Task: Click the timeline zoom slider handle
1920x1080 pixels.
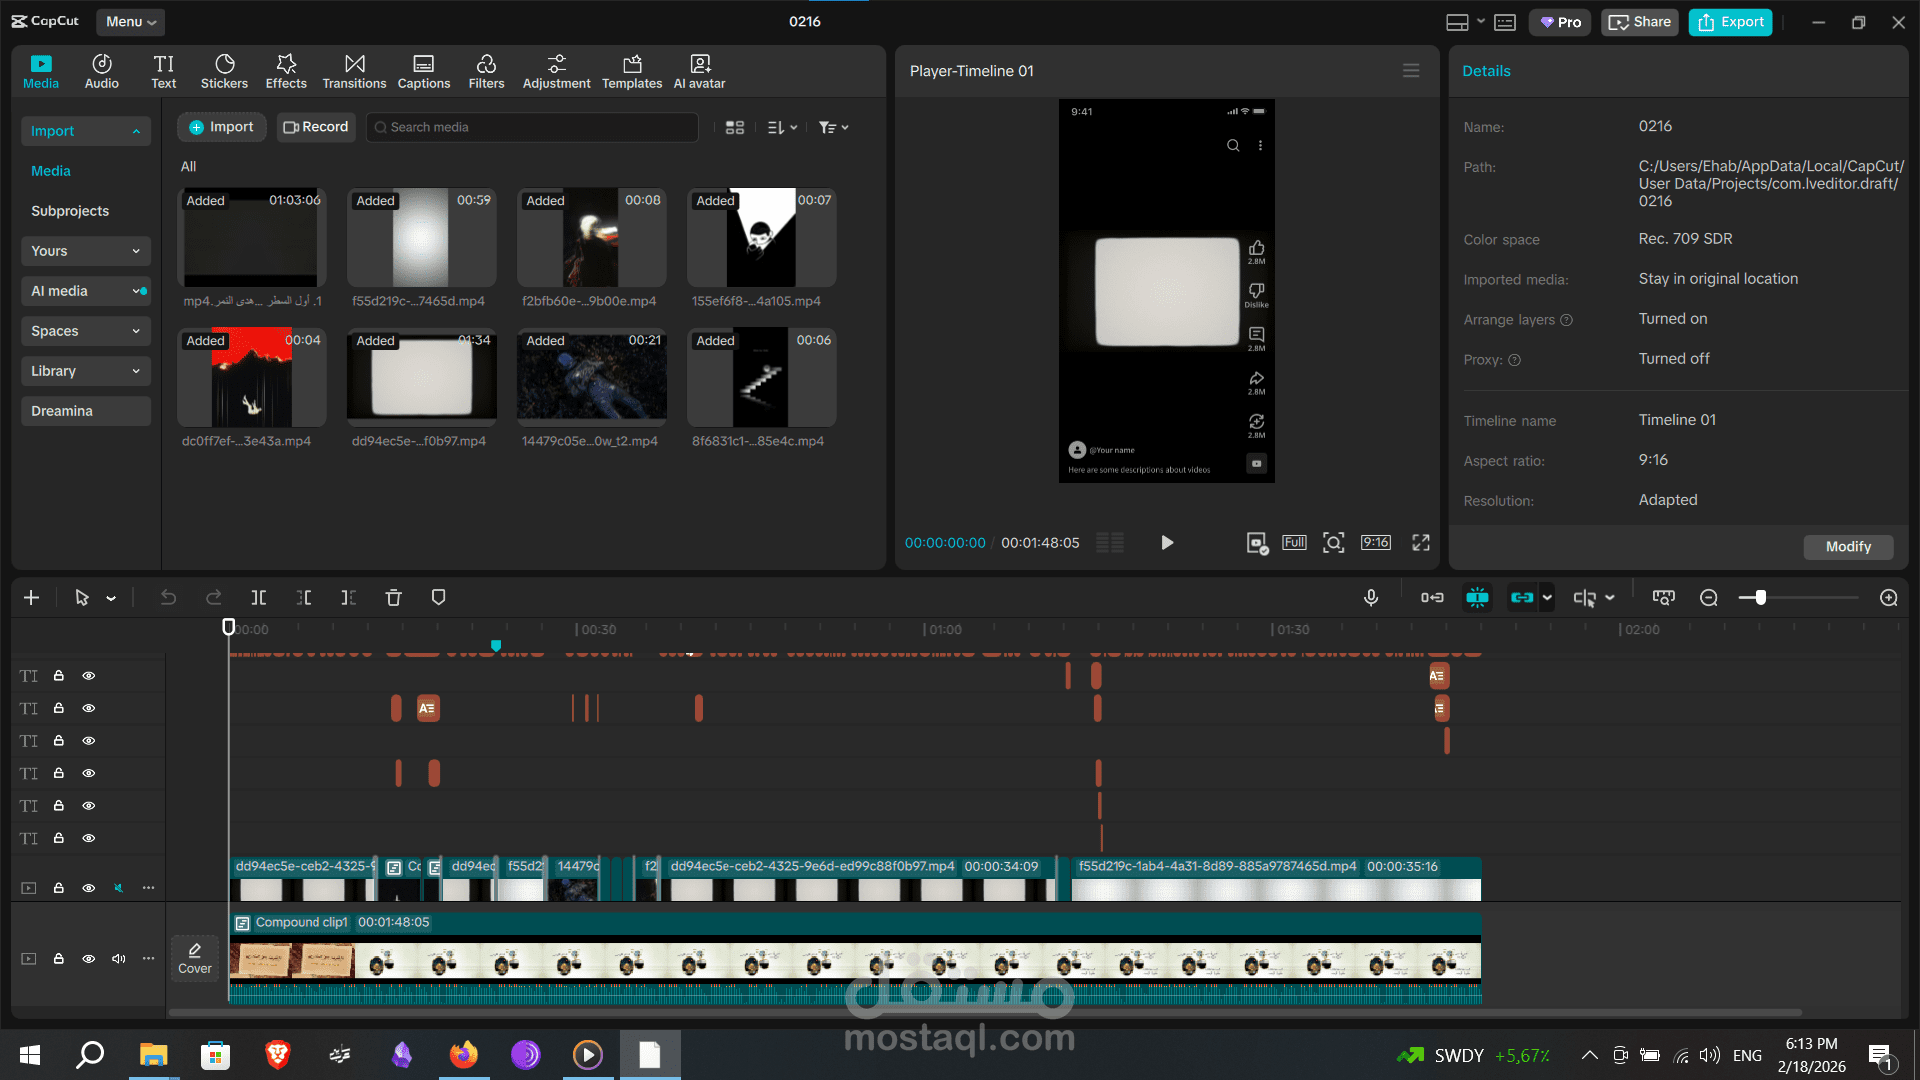Action: (1760, 597)
